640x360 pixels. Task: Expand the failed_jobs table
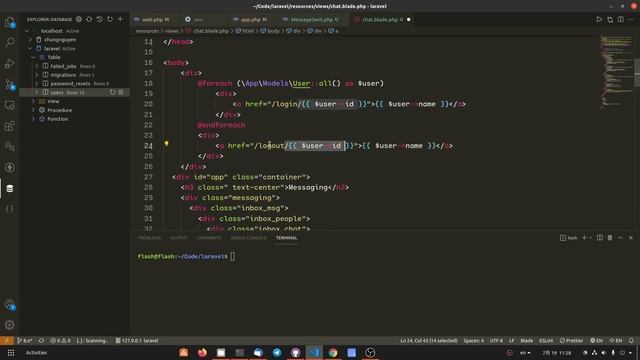point(37,66)
